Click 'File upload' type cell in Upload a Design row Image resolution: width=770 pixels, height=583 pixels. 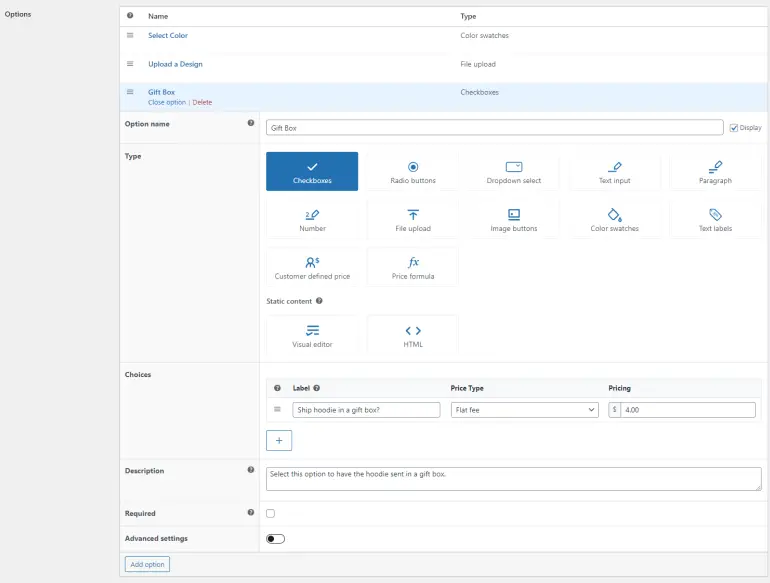pyautogui.click(x=478, y=64)
